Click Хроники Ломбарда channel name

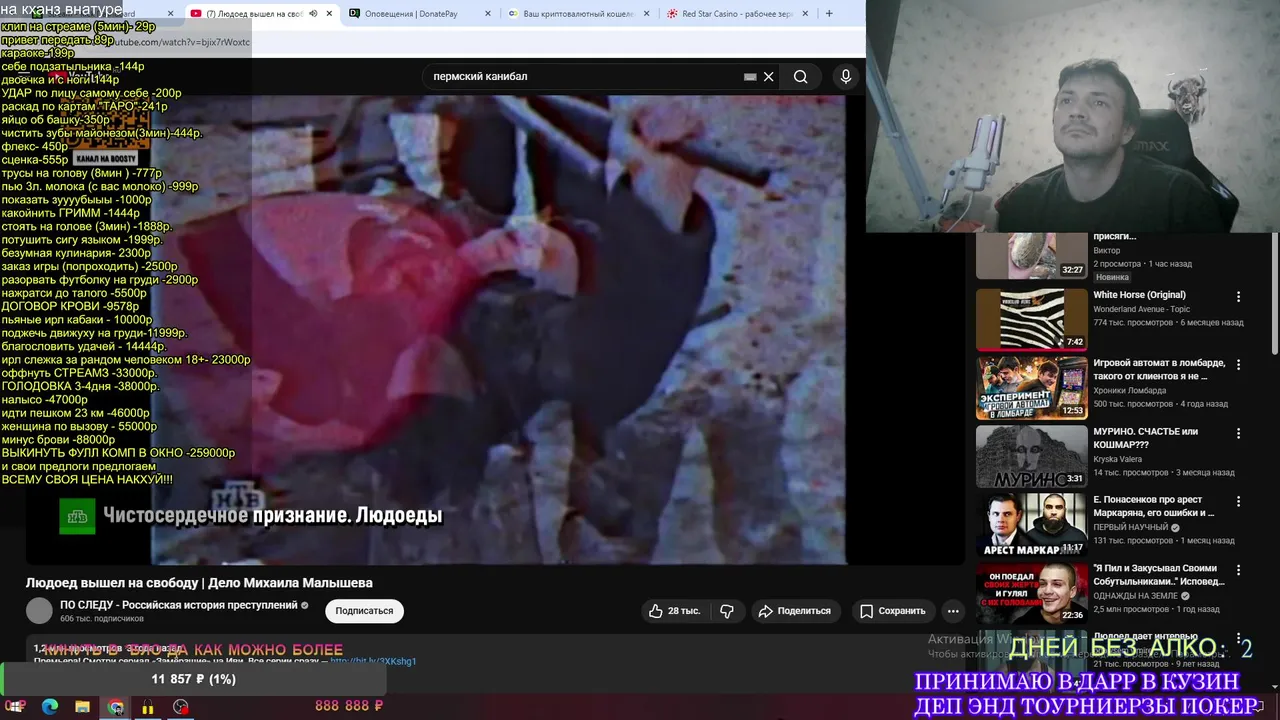[1130, 391]
